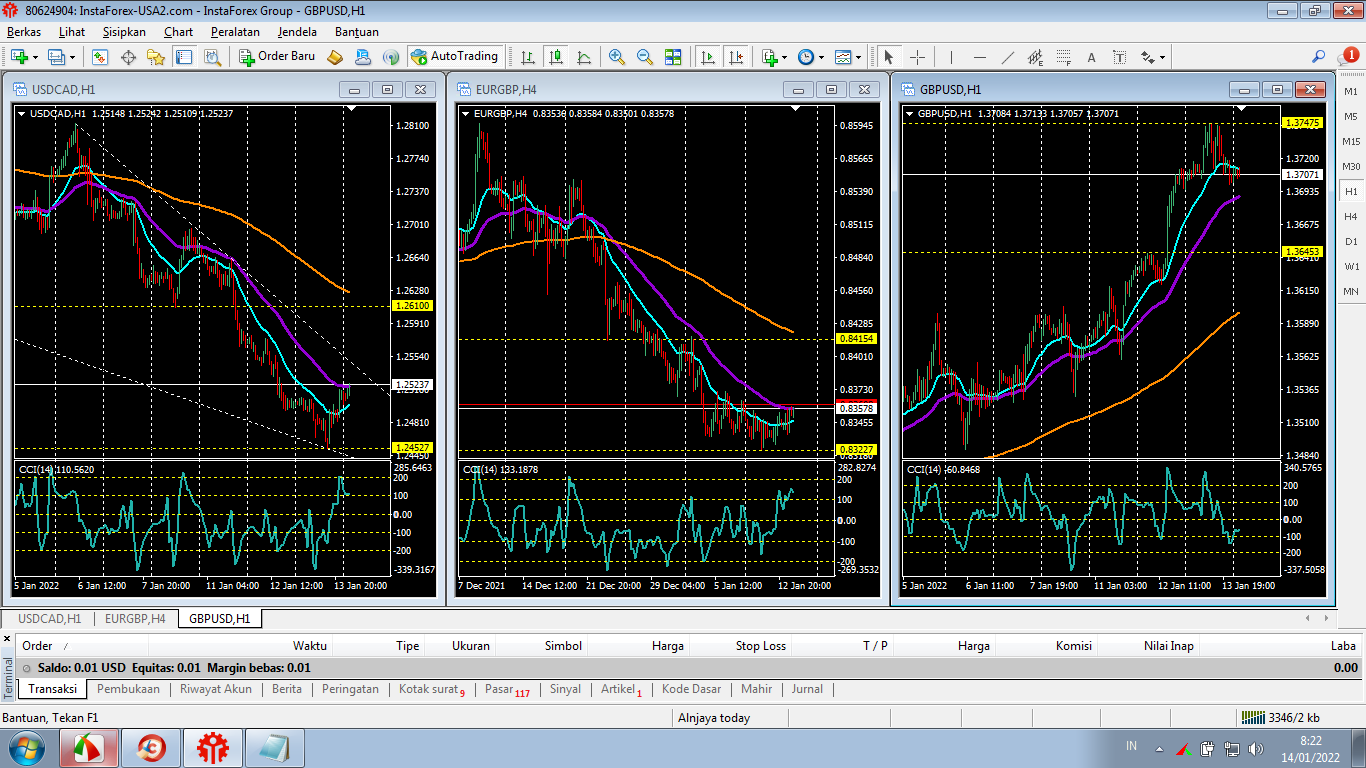The width and height of the screenshot is (1366, 768).
Task: Expand one-click trading triangle on EURGBP chart
Action: point(465,113)
